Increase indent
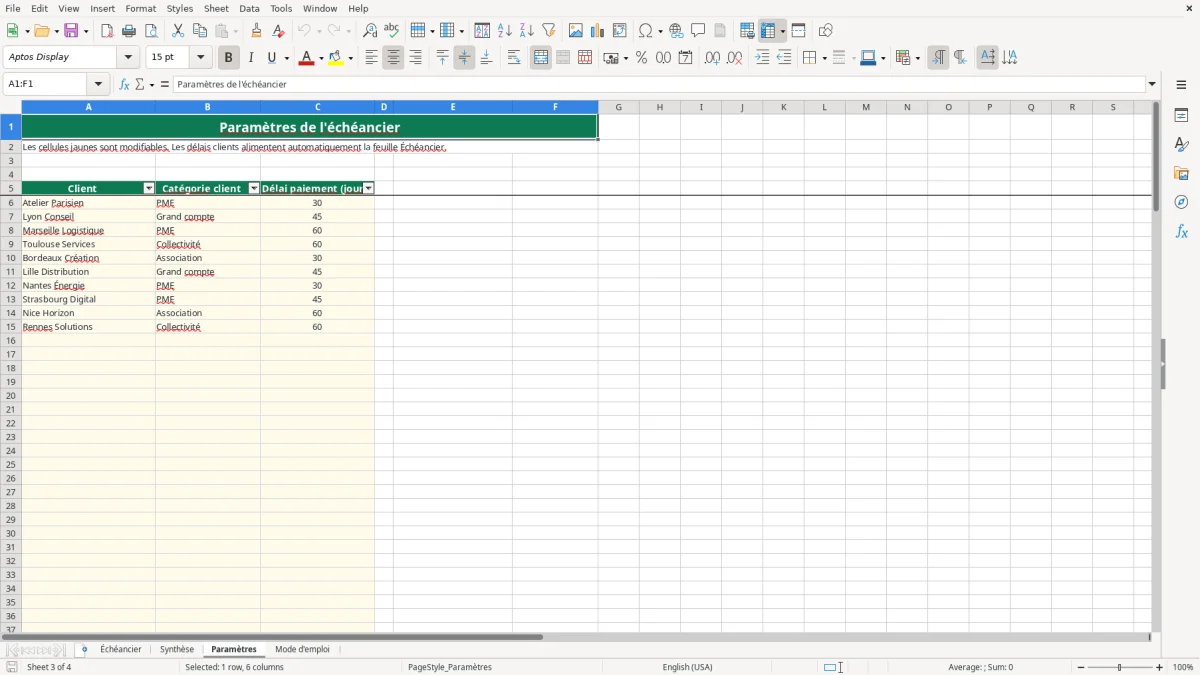This screenshot has width=1200, height=675. pos(762,58)
